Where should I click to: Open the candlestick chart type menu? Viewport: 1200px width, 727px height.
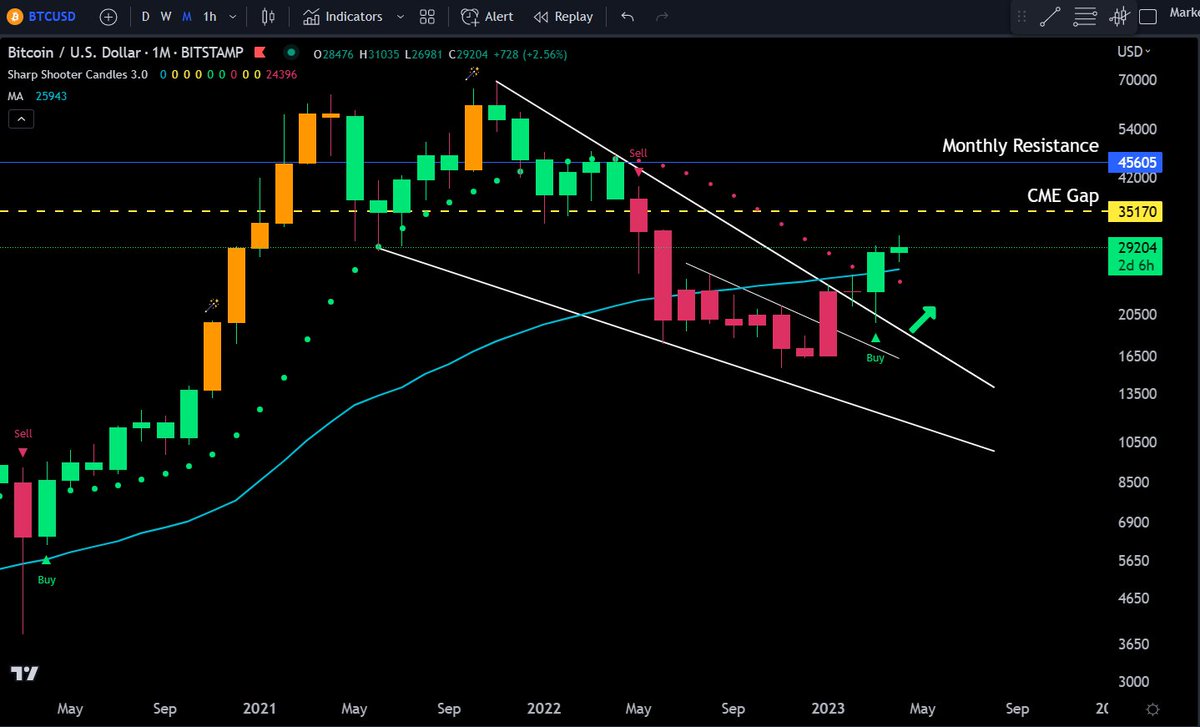[x=268, y=17]
